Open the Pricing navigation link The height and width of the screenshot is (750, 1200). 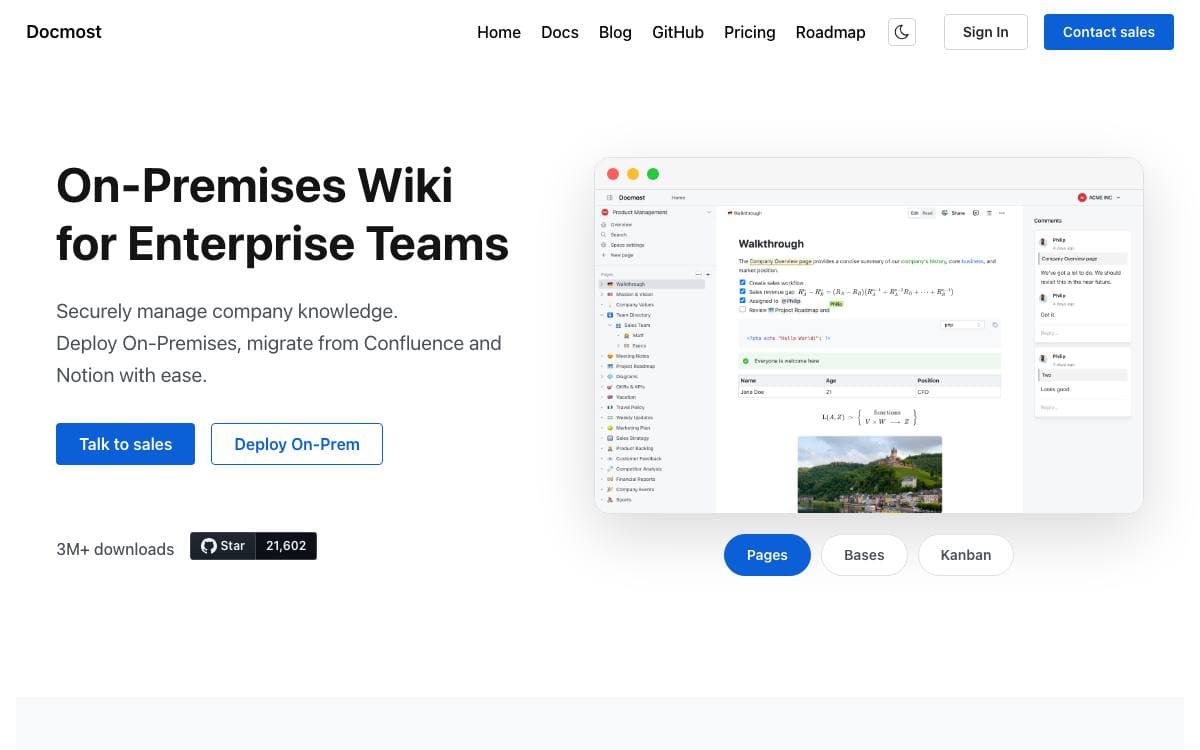pos(750,32)
